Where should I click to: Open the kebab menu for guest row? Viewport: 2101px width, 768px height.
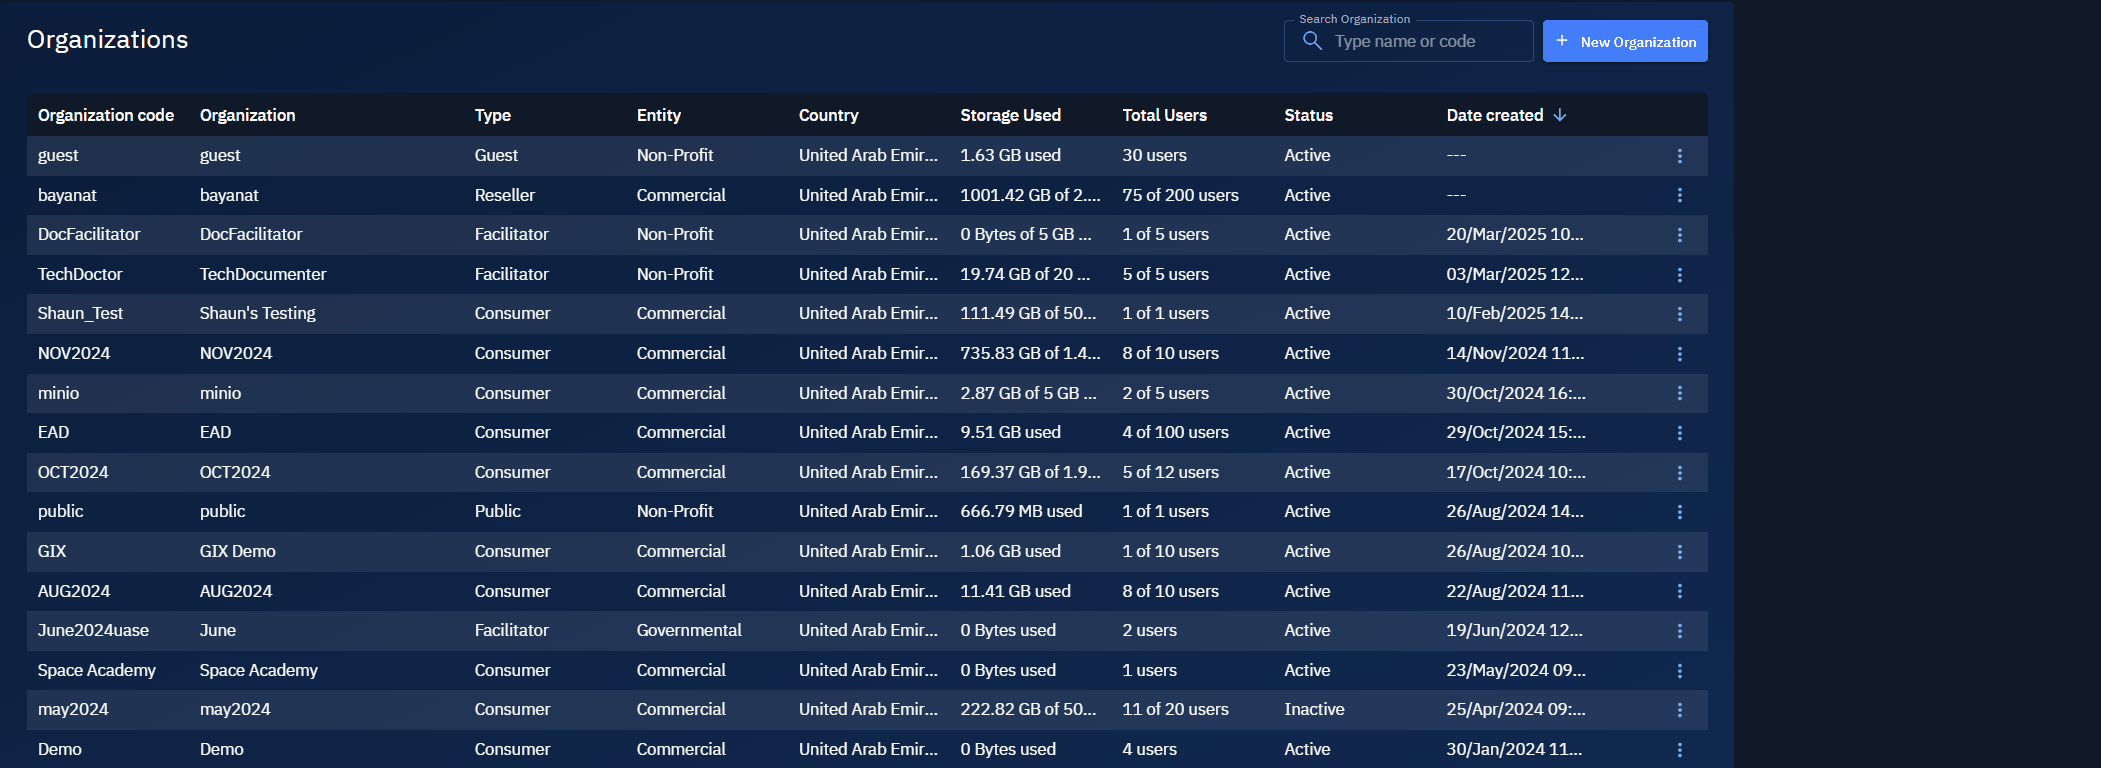click(x=1679, y=156)
